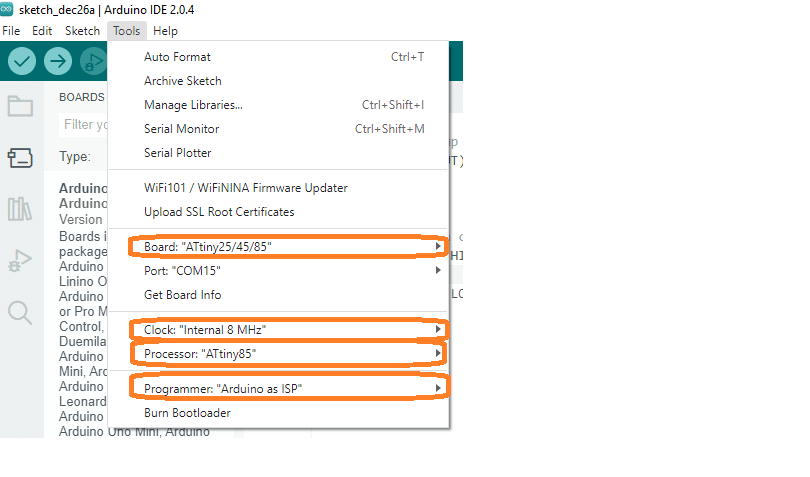
Task: Open the Library Manager sidebar icon
Action: point(20,209)
